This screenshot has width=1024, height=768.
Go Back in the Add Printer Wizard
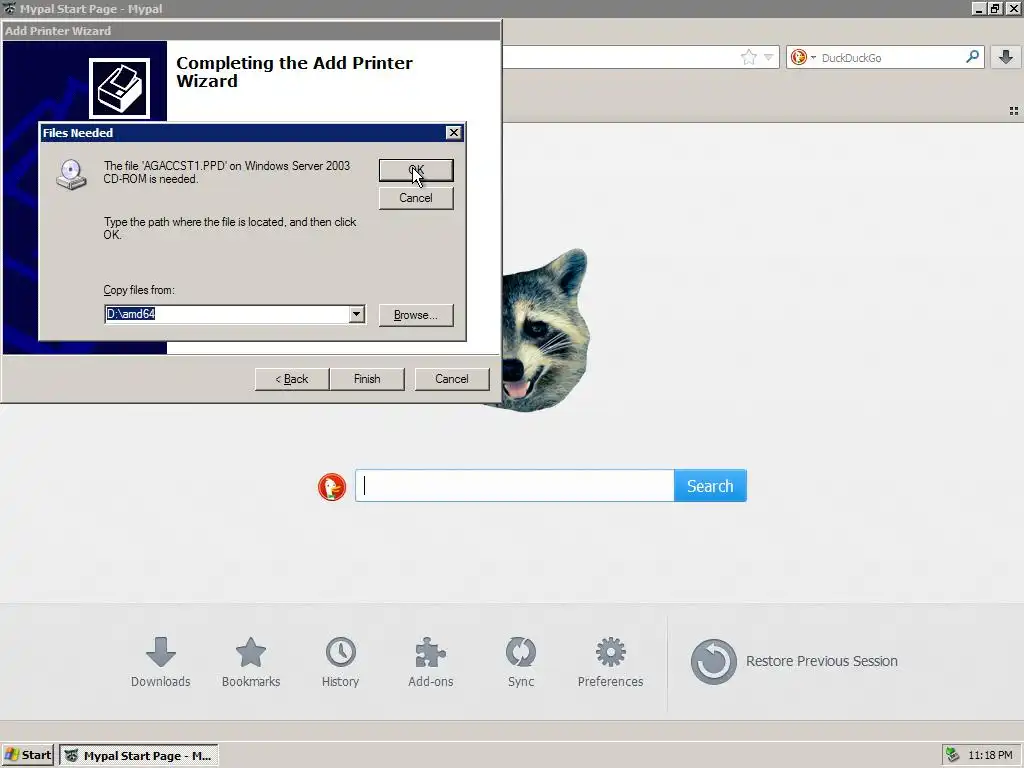tap(291, 379)
